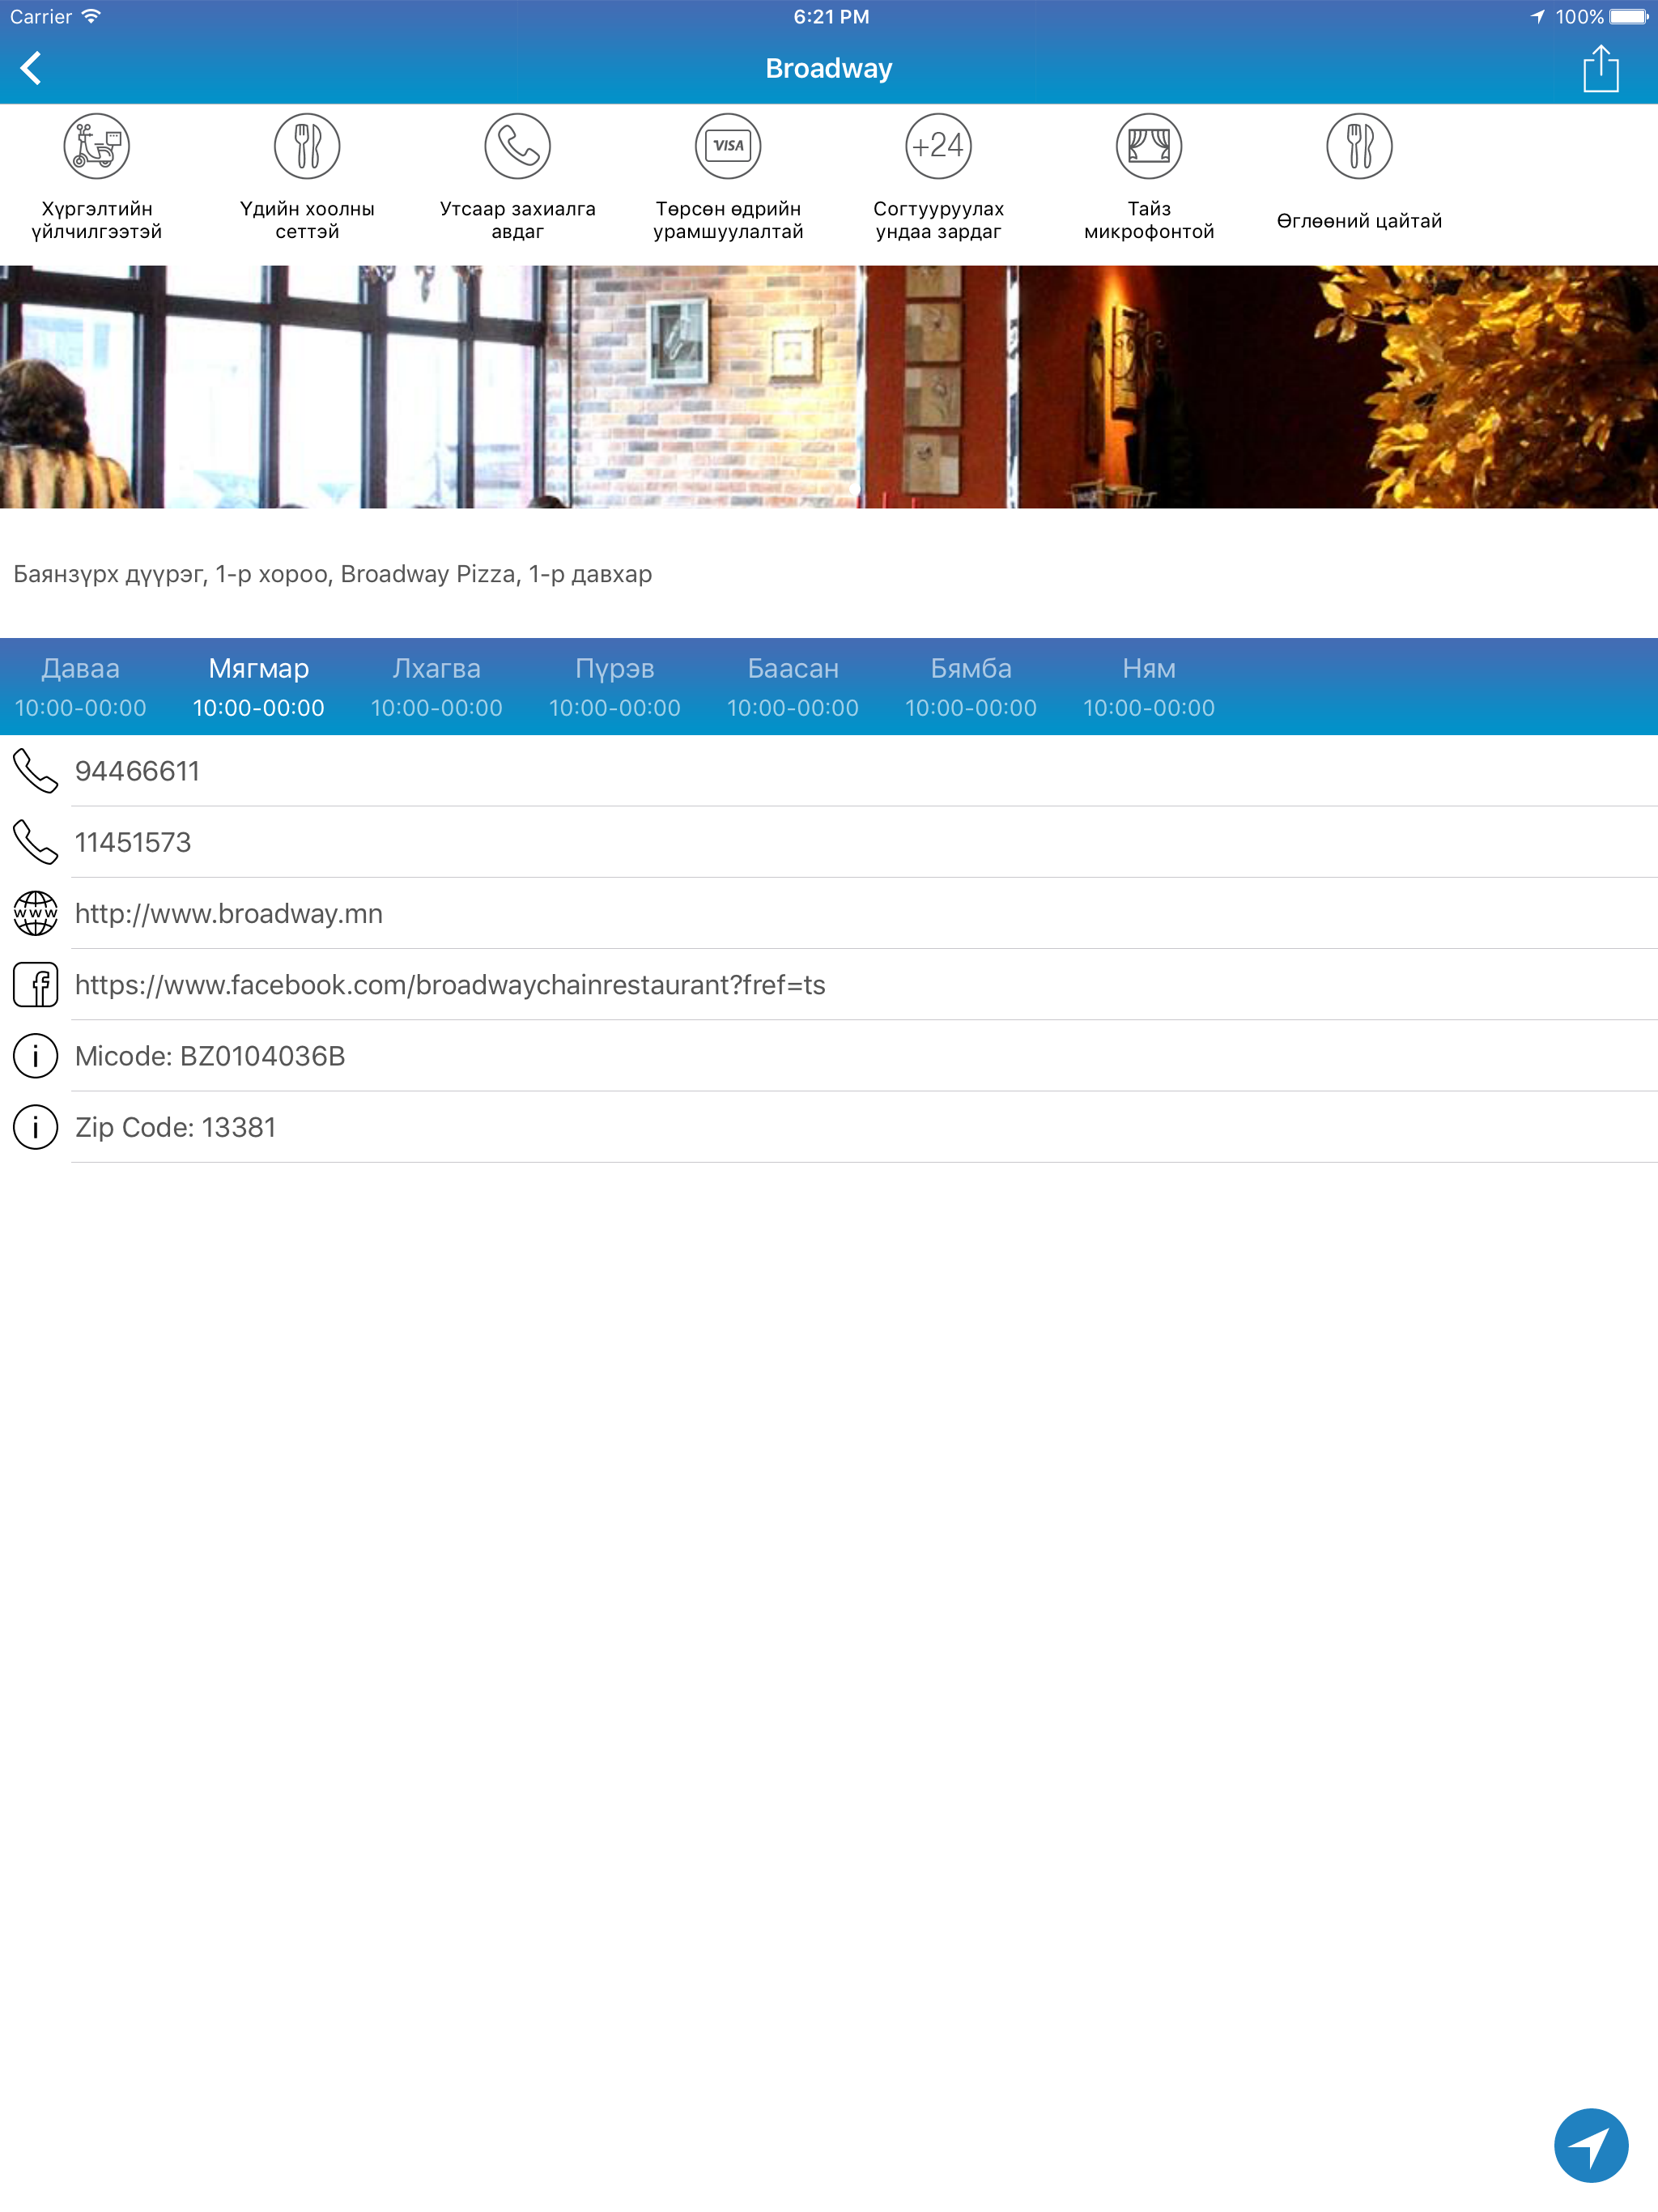
Task: Go back using the left chevron
Action: 31,68
